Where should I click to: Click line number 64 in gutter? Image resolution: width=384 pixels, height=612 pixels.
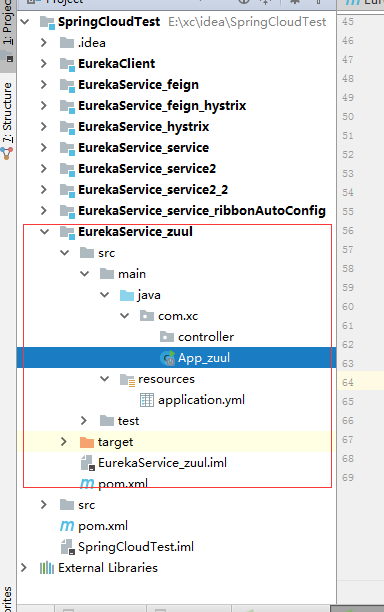click(348, 382)
